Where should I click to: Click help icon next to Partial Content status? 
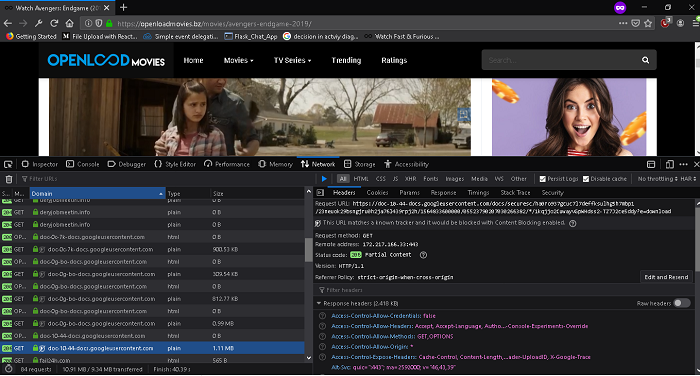tap(423, 255)
